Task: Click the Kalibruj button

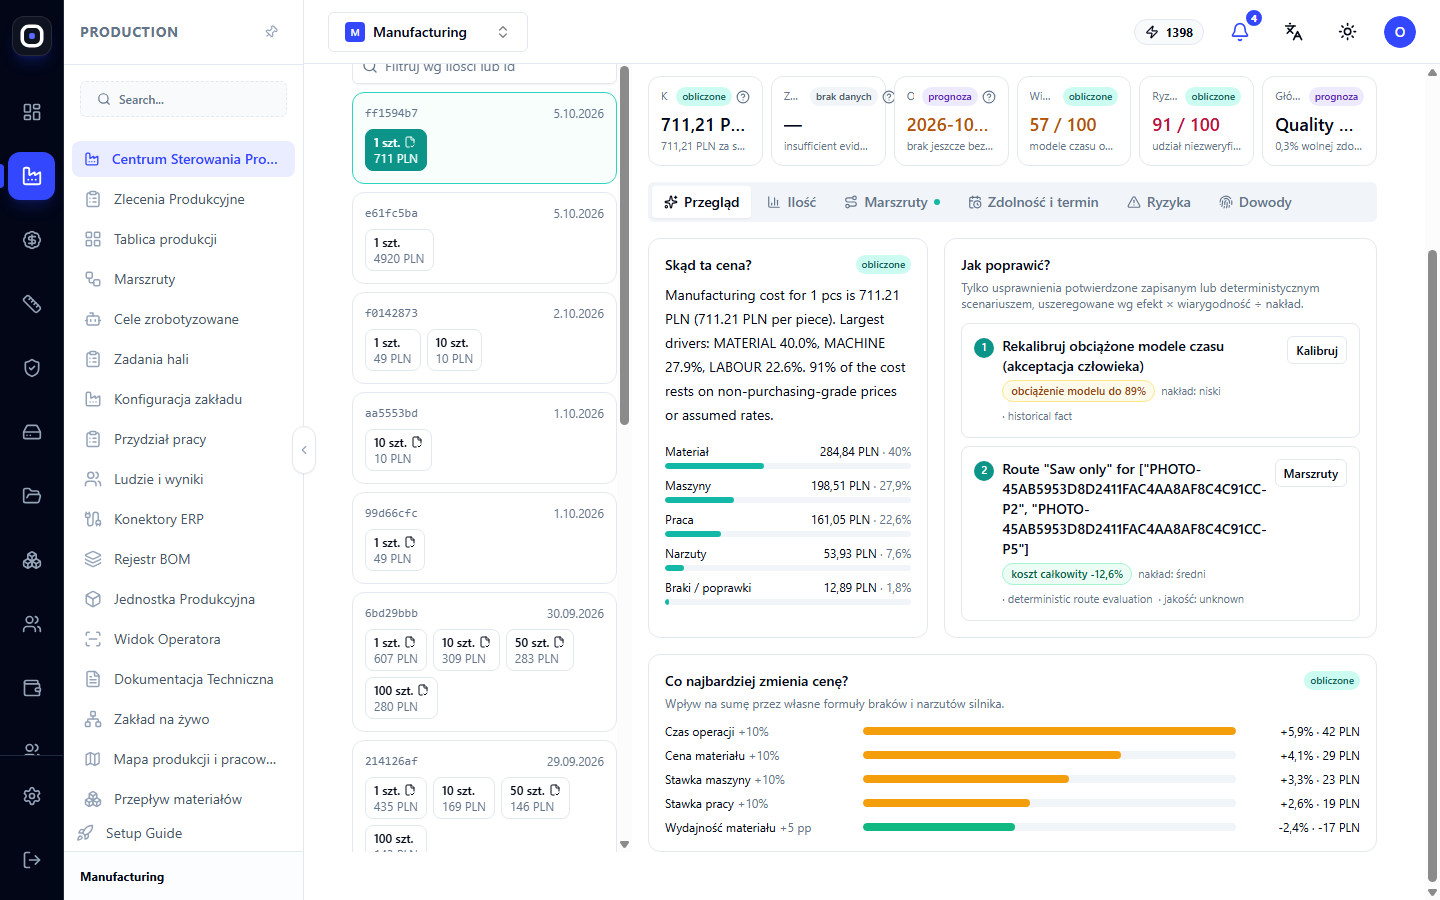Action: tap(1317, 351)
